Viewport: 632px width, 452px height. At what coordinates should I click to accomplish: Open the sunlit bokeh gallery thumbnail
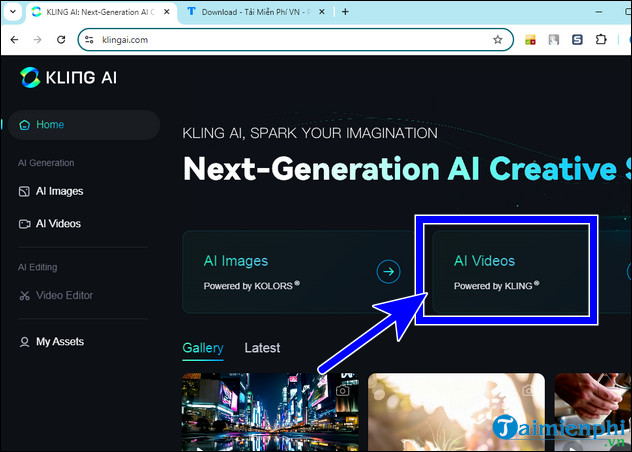[456, 412]
